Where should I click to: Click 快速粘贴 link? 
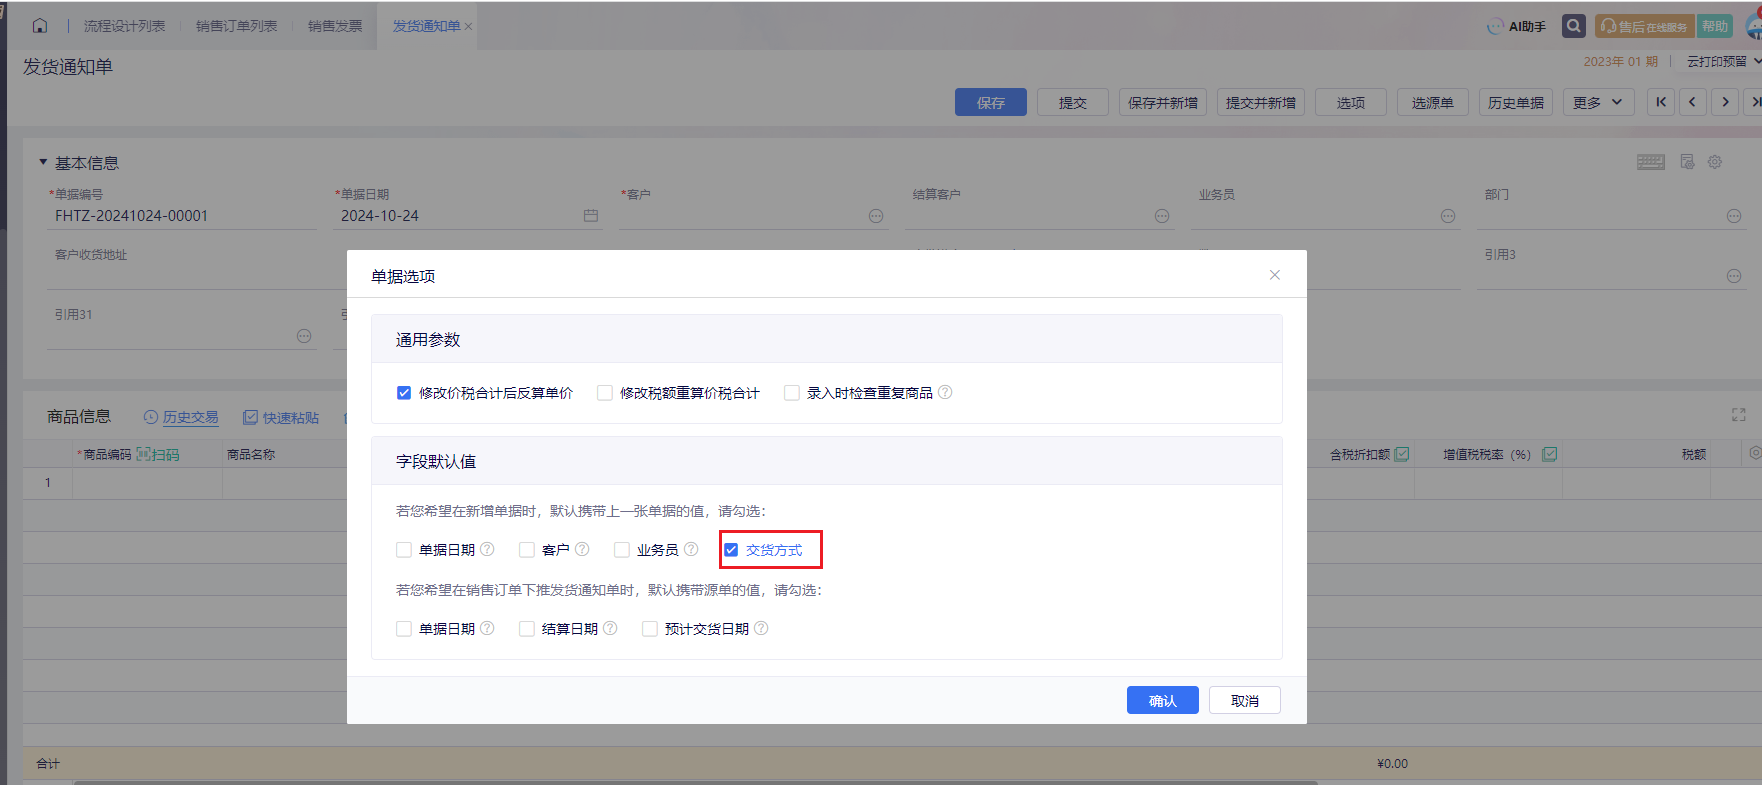281,417
